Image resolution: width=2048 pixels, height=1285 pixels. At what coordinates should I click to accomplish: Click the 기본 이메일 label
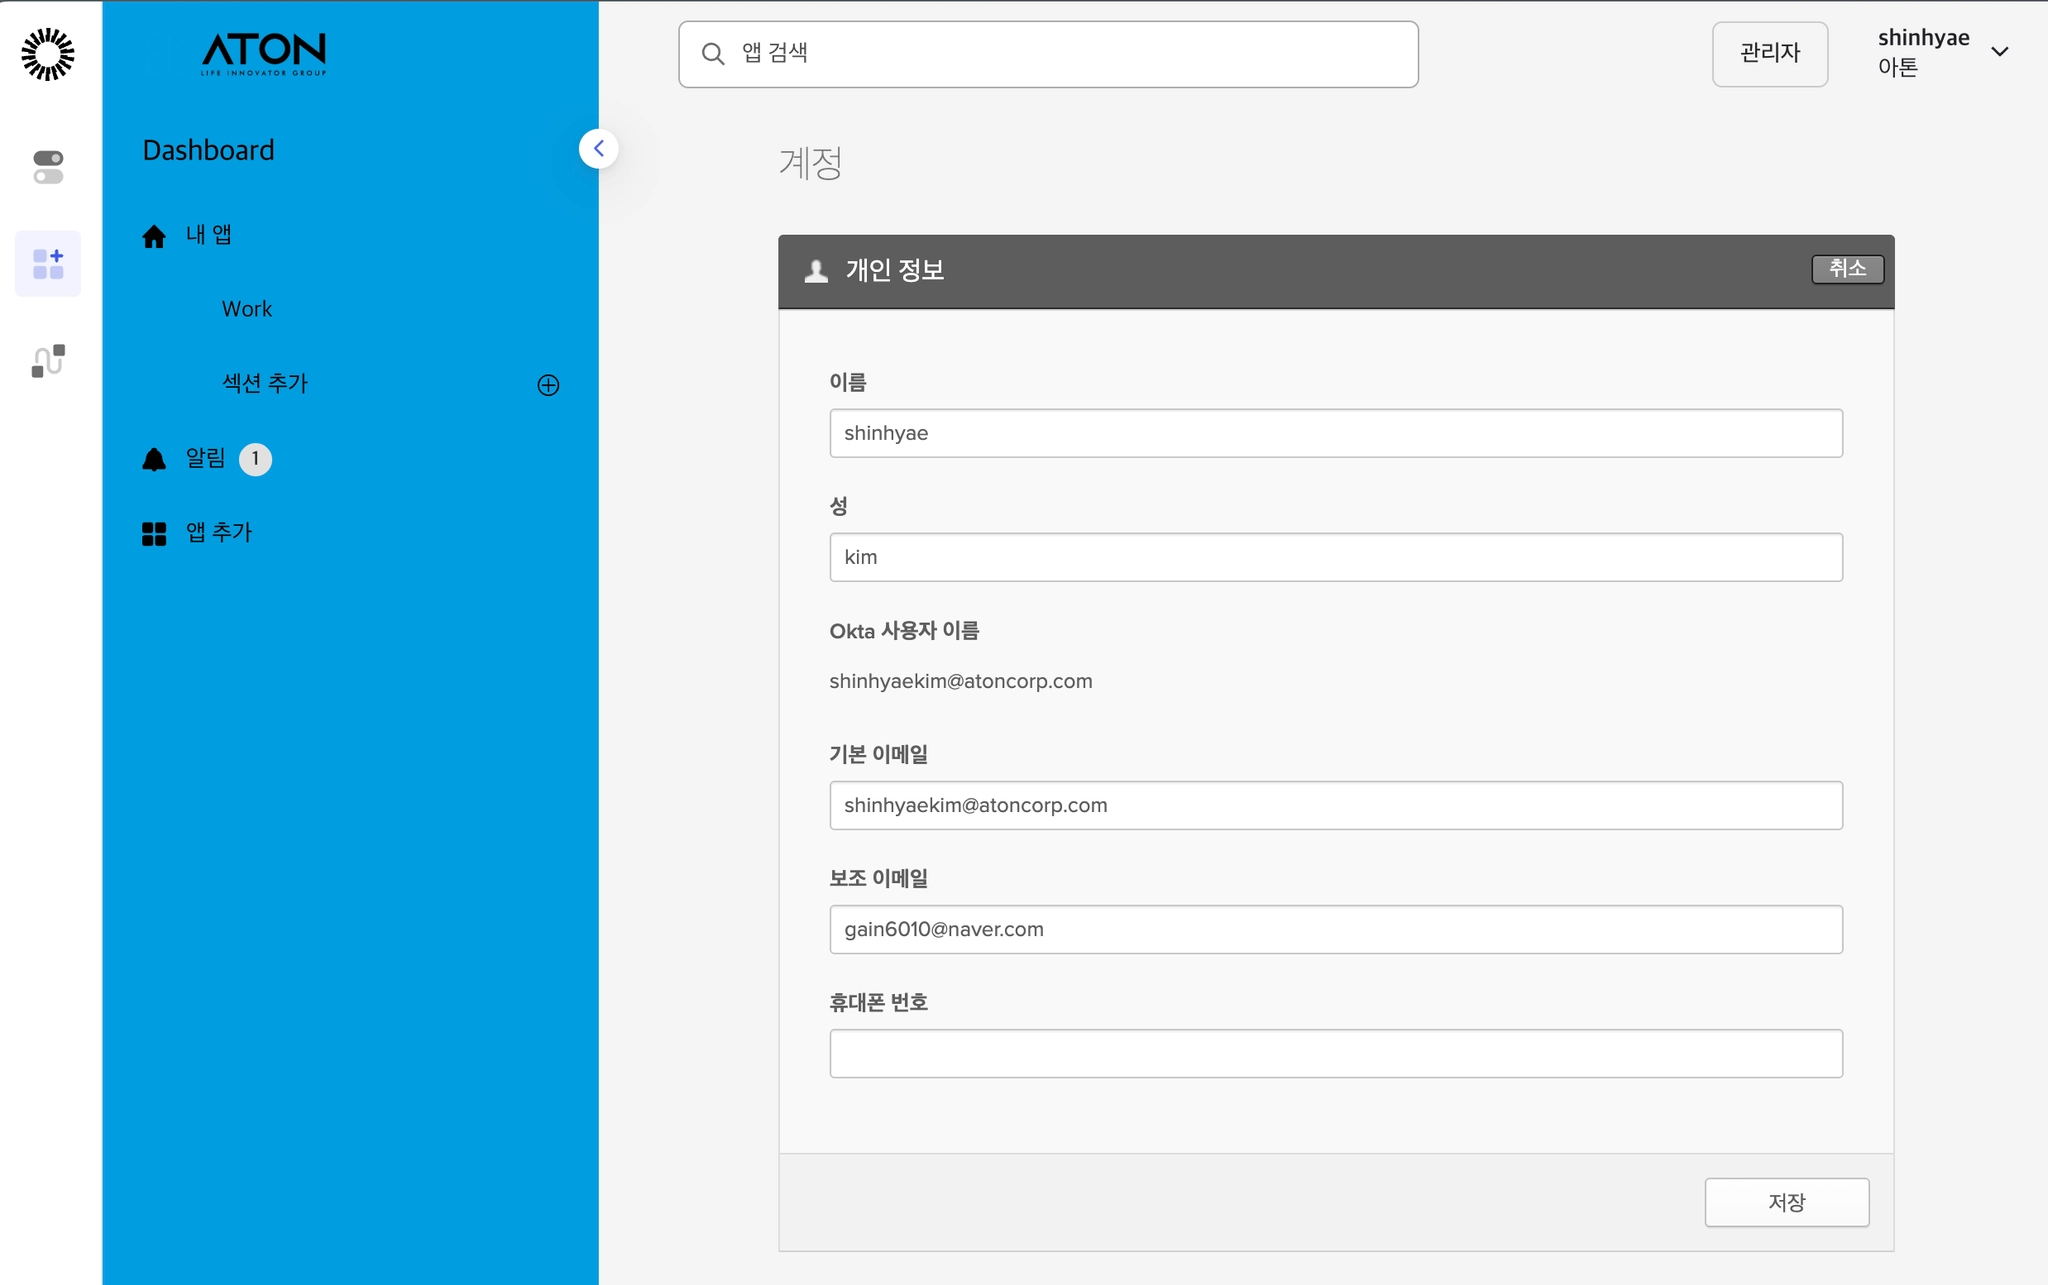click(879, 754)
